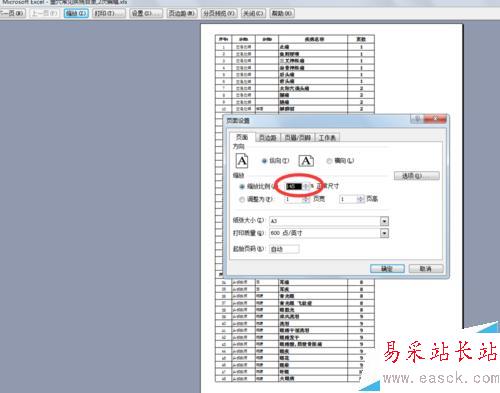Click the portrait orientation page icon
Screen dimensions: 500x393
(242, 161)
